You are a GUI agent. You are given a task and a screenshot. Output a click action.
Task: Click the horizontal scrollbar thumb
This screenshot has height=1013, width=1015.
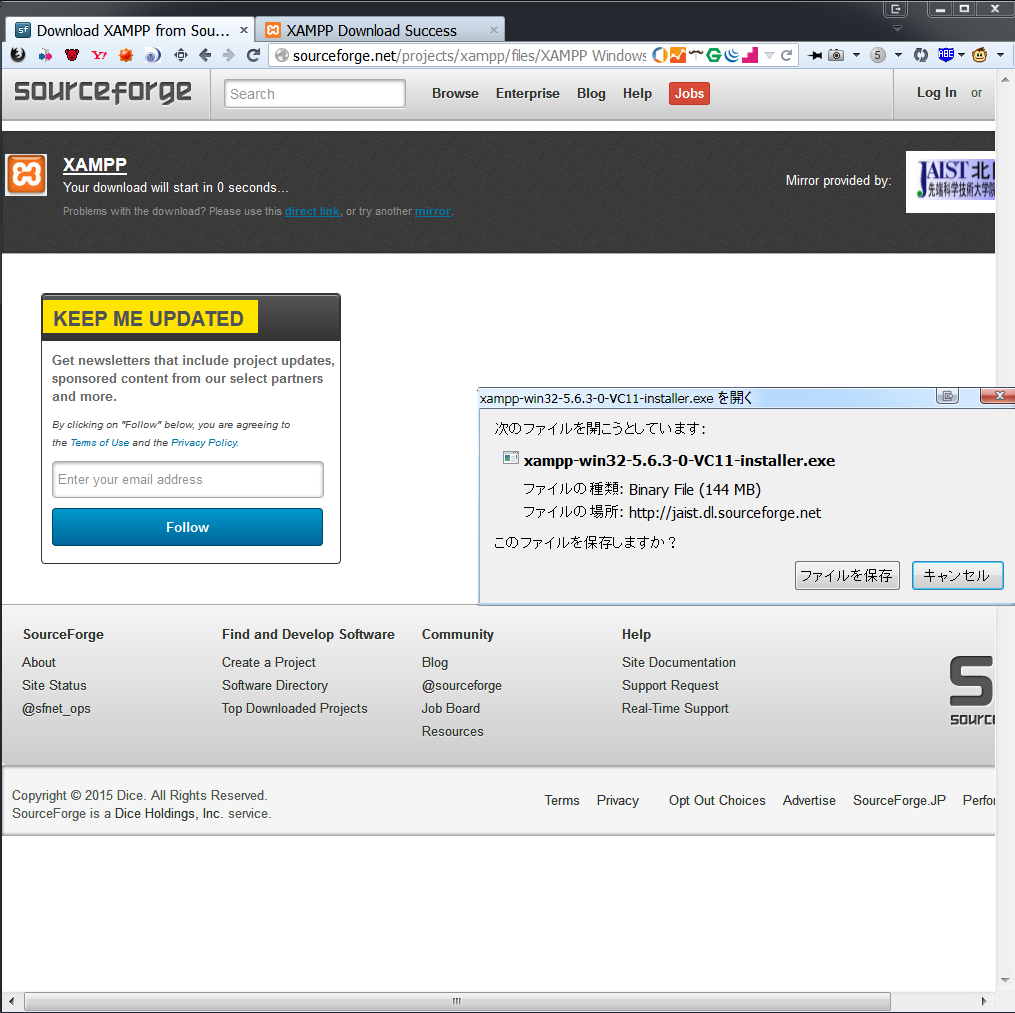457,1001
